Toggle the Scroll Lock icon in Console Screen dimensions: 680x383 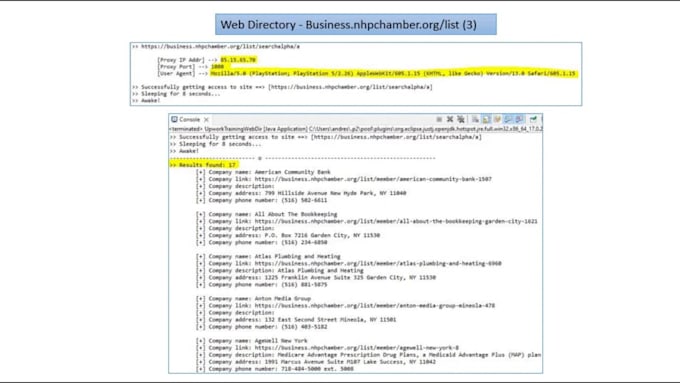(486, 119)
